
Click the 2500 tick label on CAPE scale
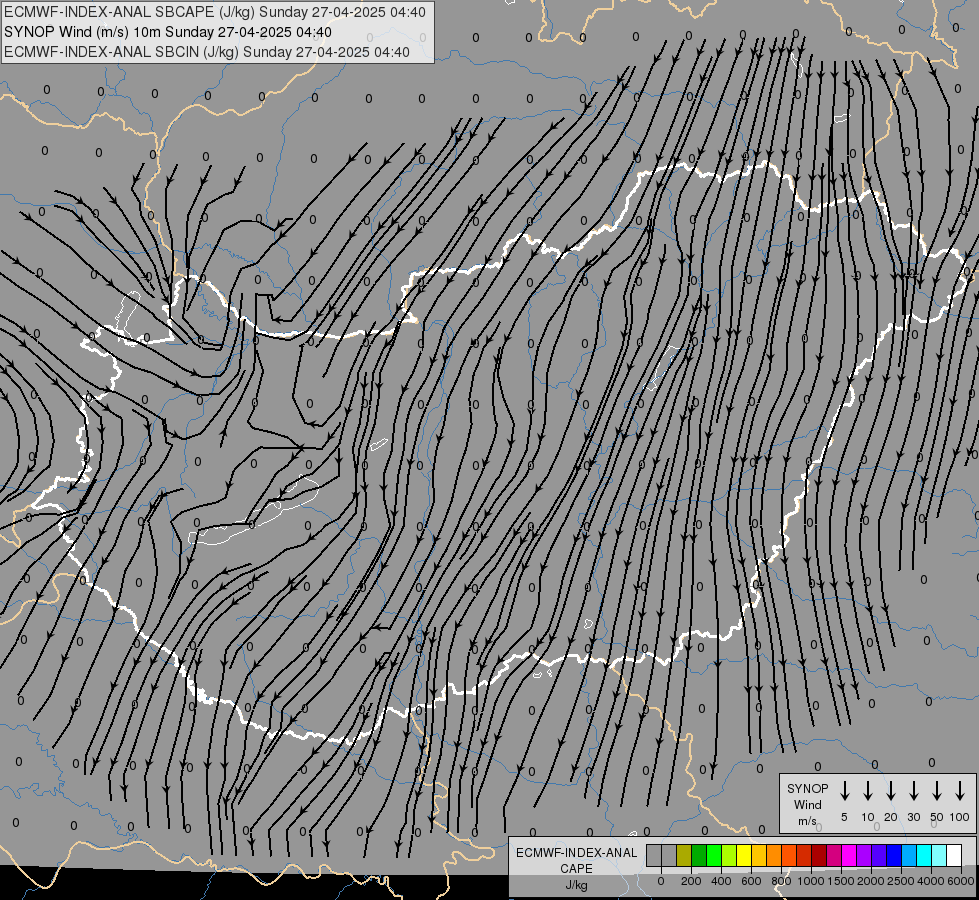pyautogui.click(x=901, y=881)
